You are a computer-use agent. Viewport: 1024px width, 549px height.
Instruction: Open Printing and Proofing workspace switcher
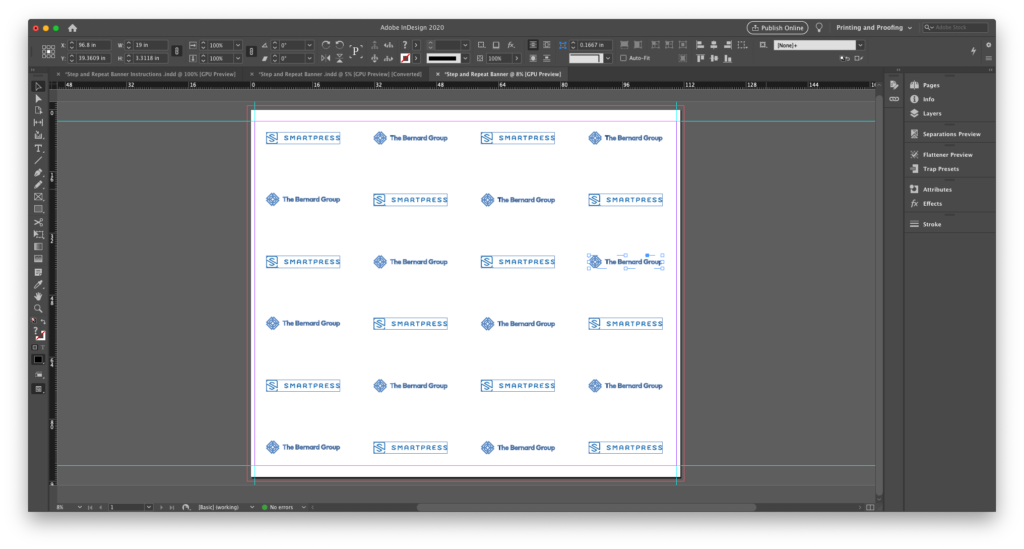(874, 27)
